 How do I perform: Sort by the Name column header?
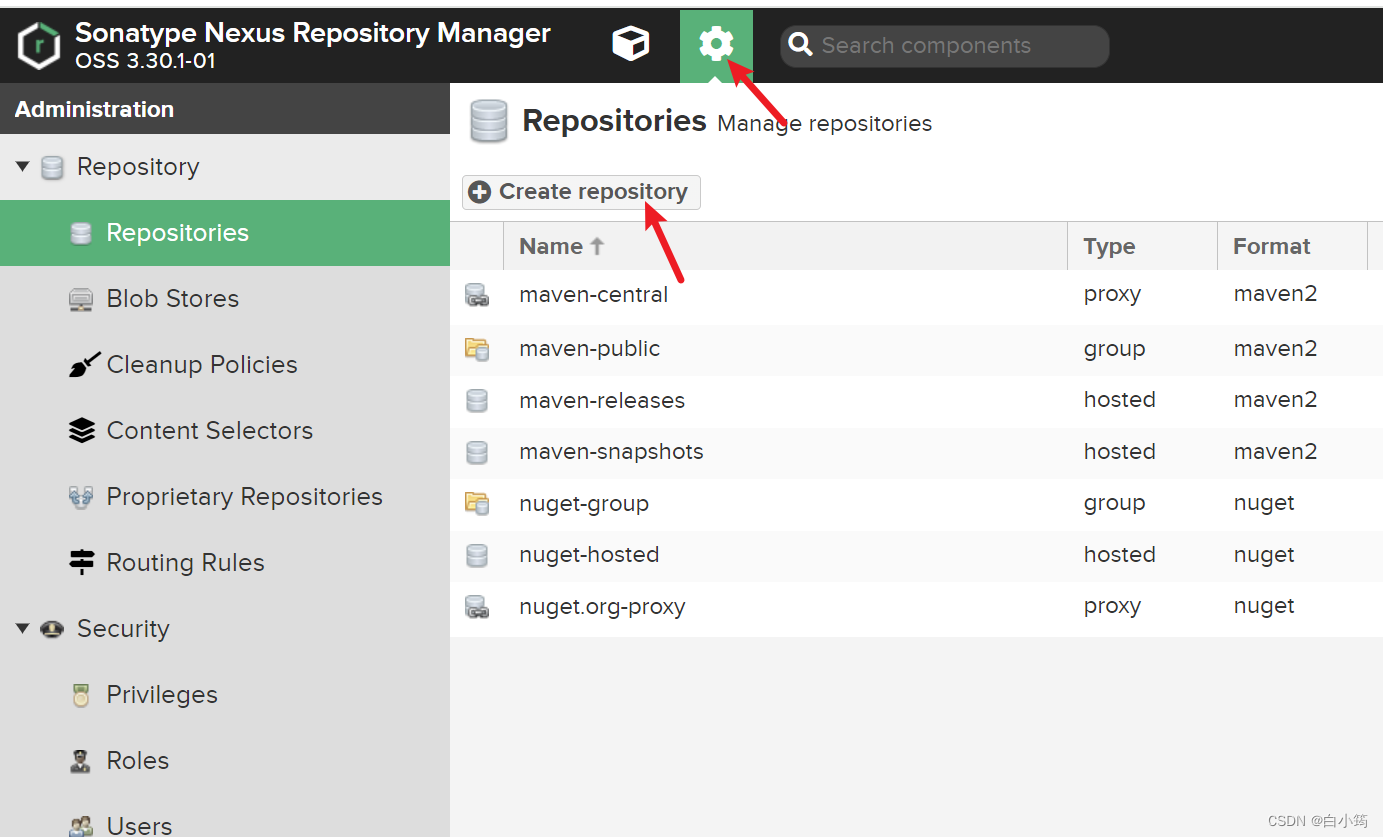[785, 246]
